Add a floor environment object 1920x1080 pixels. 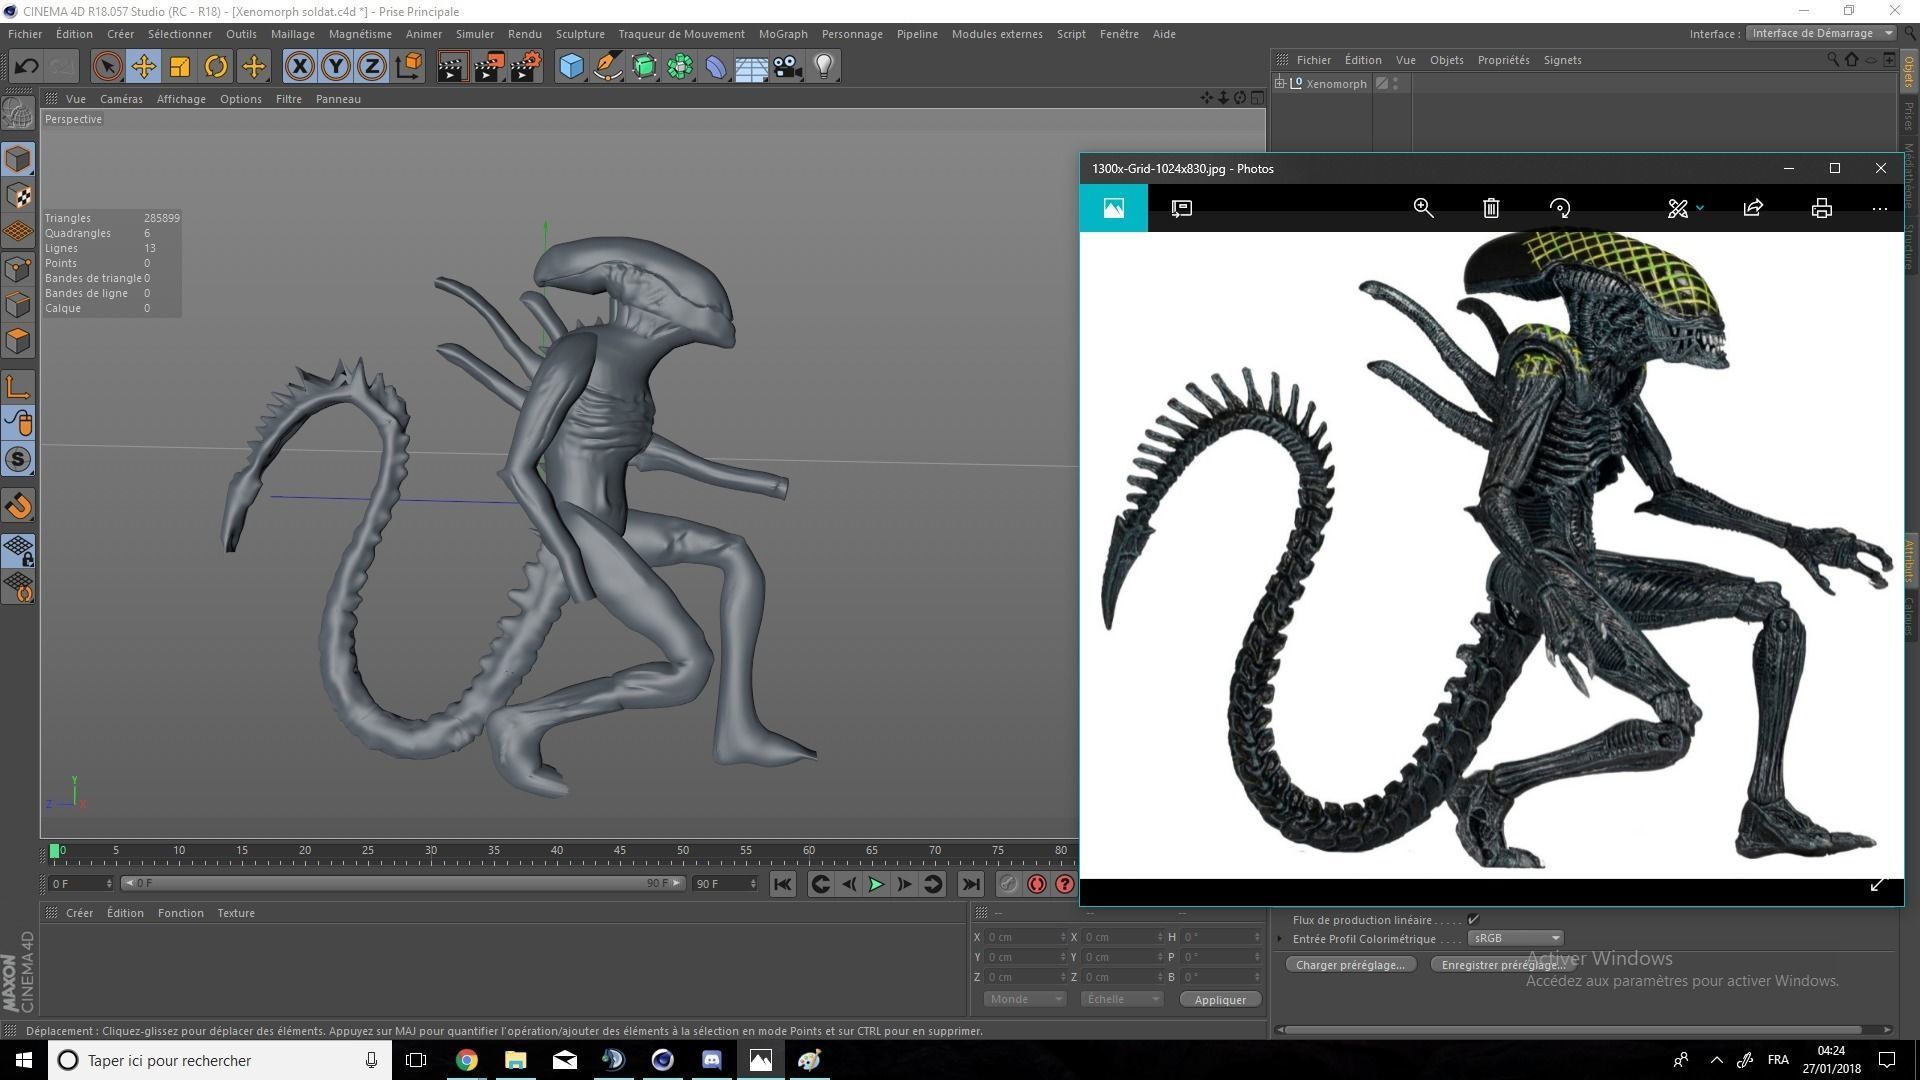click(751, 67)
